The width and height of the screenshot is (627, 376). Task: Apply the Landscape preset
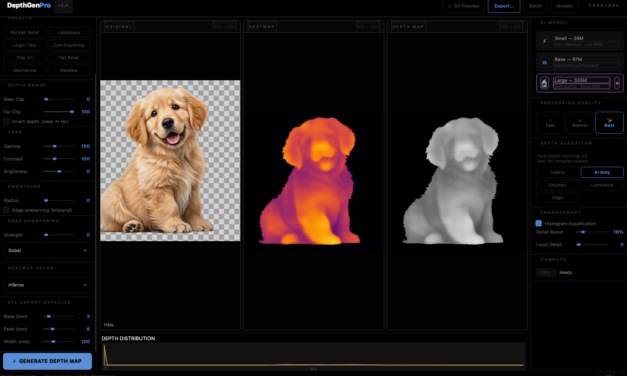pos(69,32)
